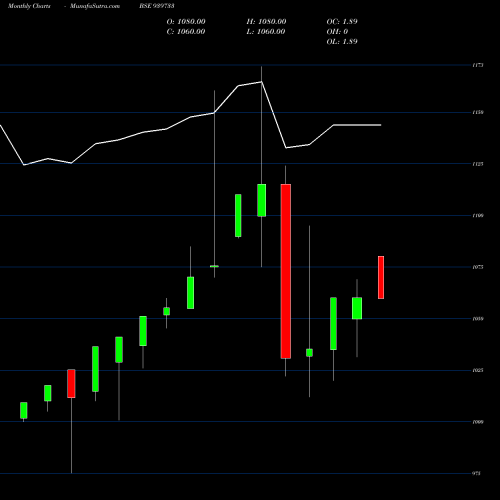Click the lowest price axis label '975'
This screenshot has width=500, height=500.
tap(477, 473)
